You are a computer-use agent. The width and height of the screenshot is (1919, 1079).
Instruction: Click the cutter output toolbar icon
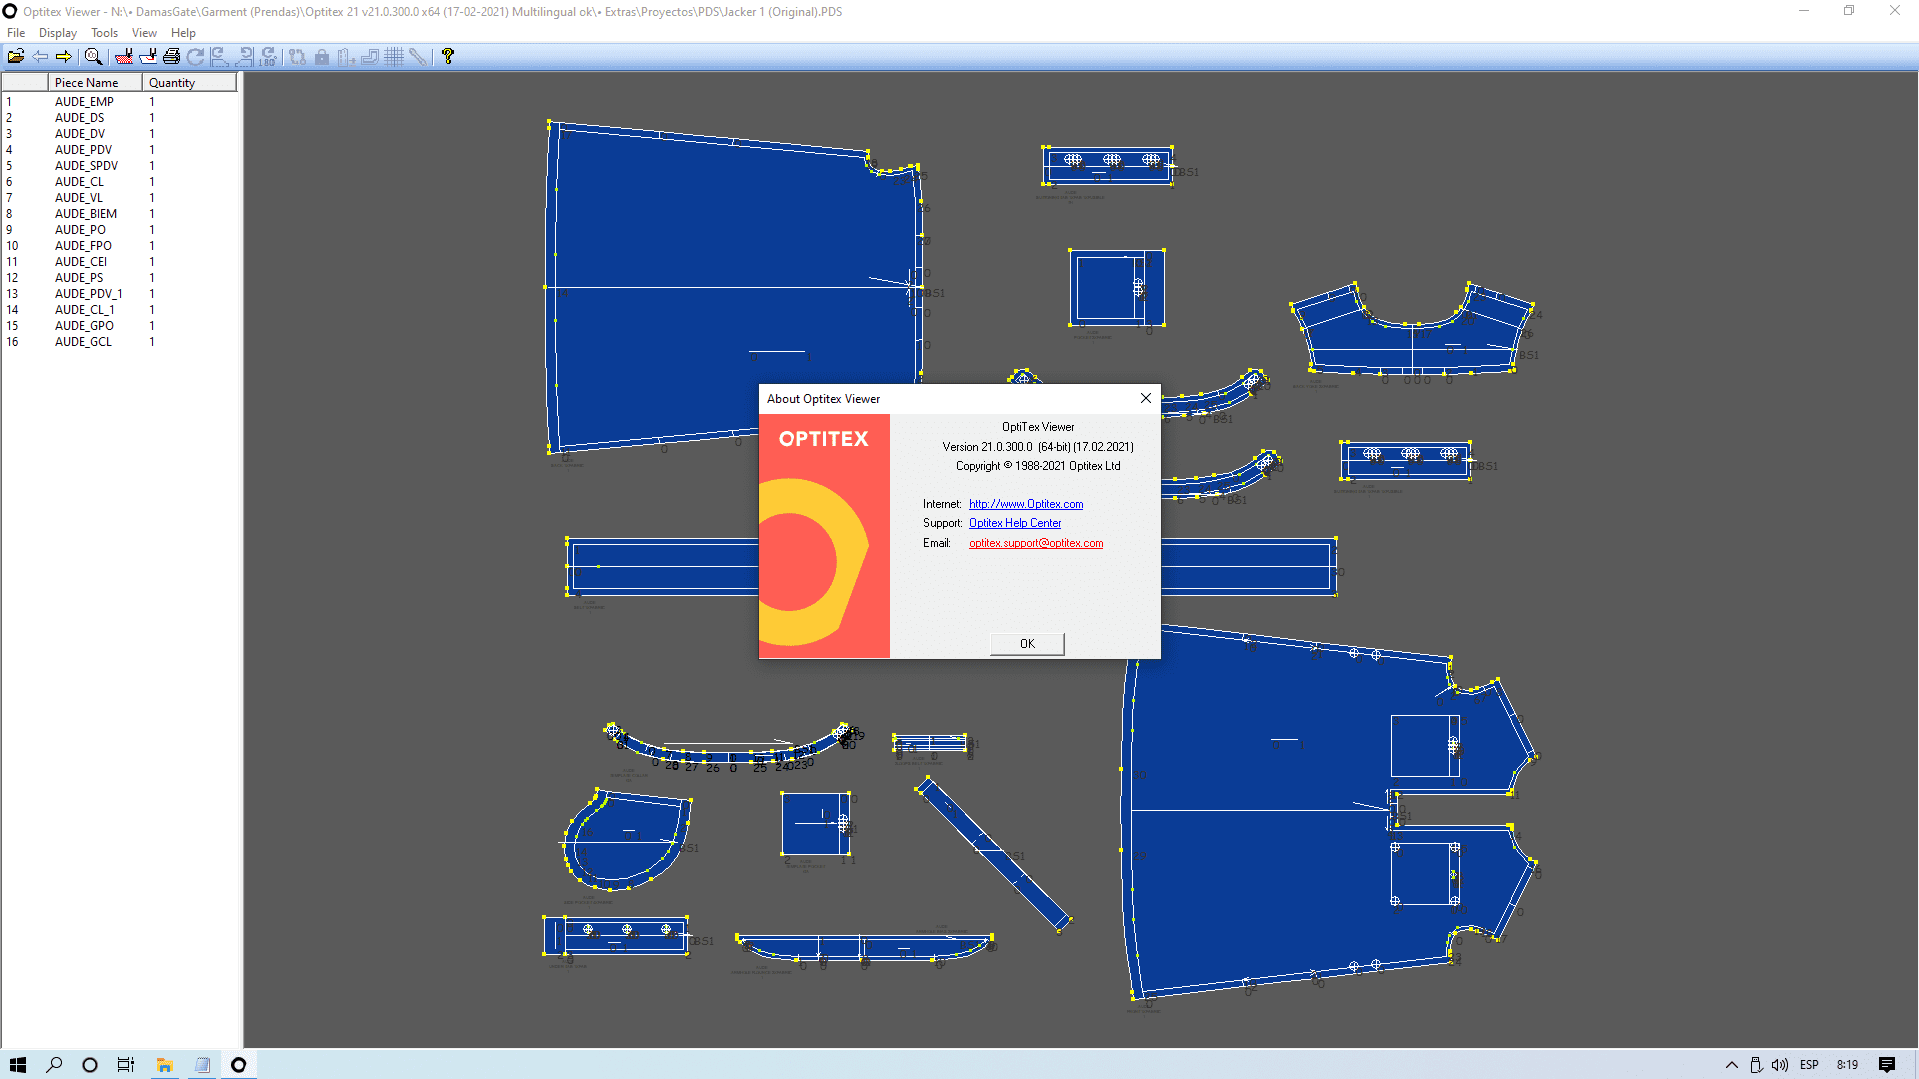[x=148, y=57]
